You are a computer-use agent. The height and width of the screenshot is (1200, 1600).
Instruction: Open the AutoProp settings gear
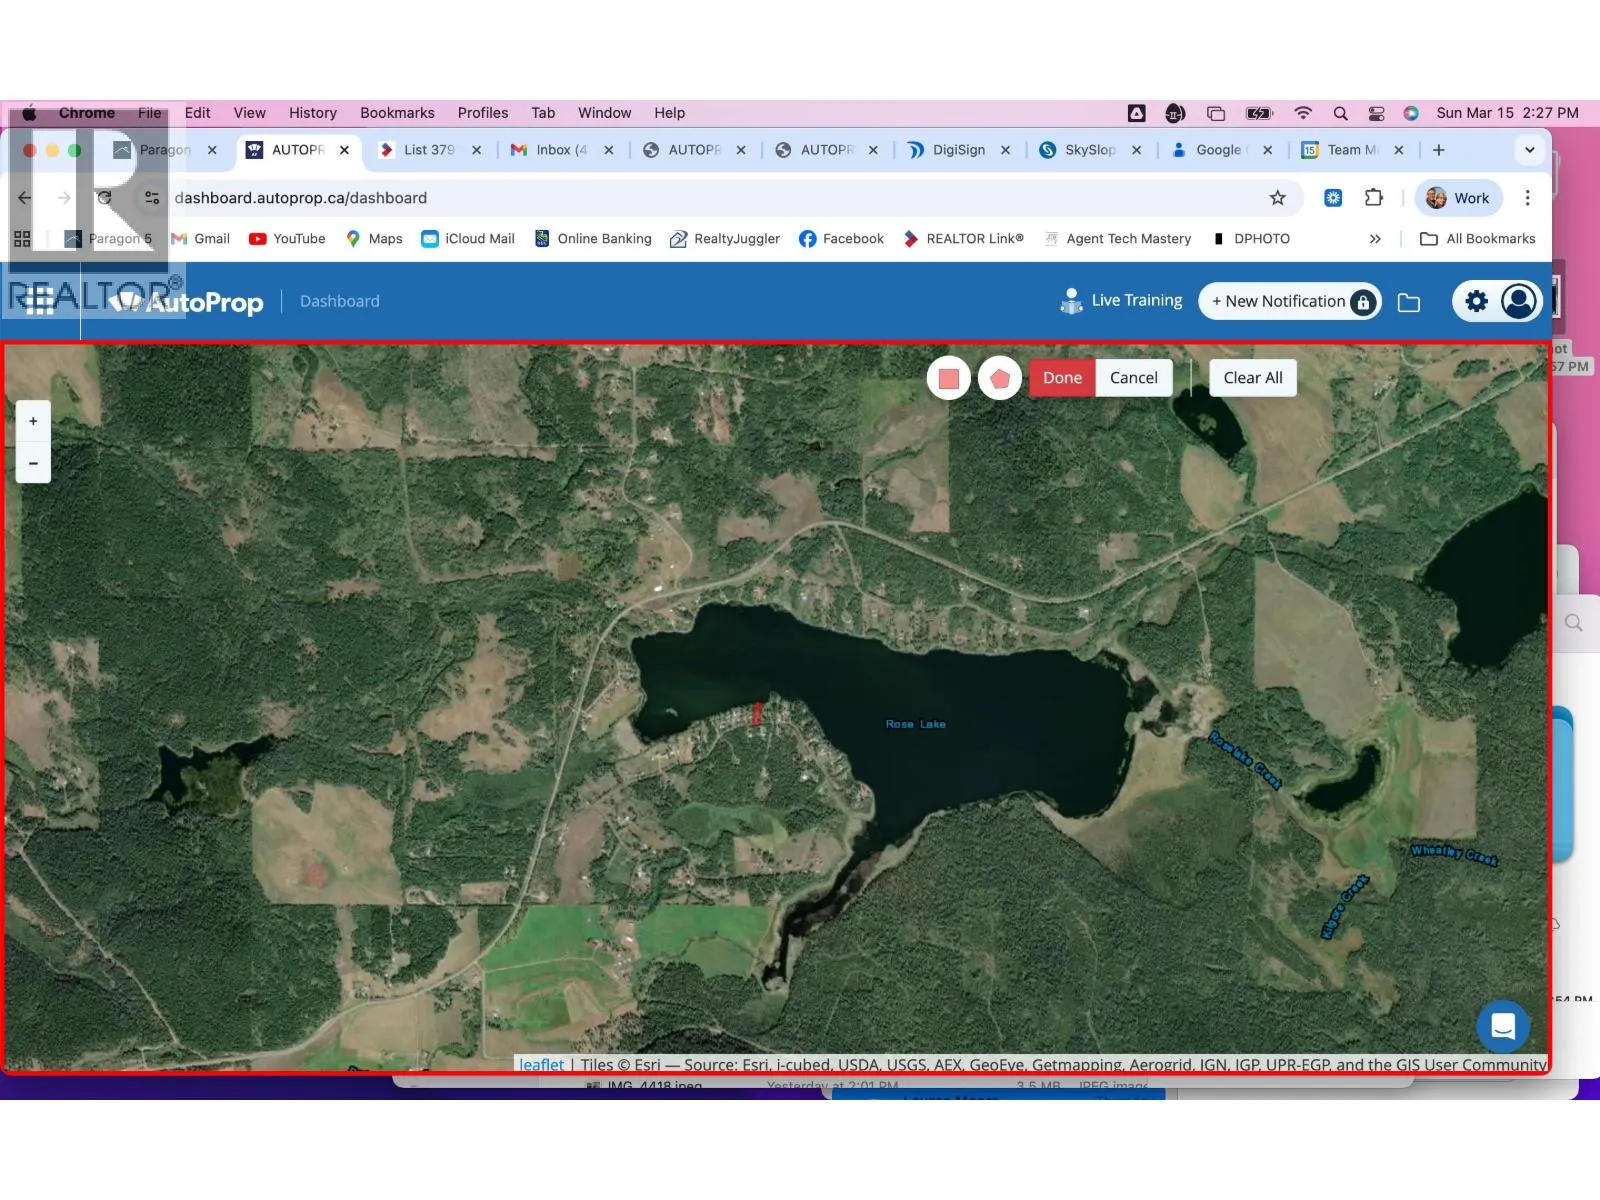pyautogui.click(x=1476, y=301)
